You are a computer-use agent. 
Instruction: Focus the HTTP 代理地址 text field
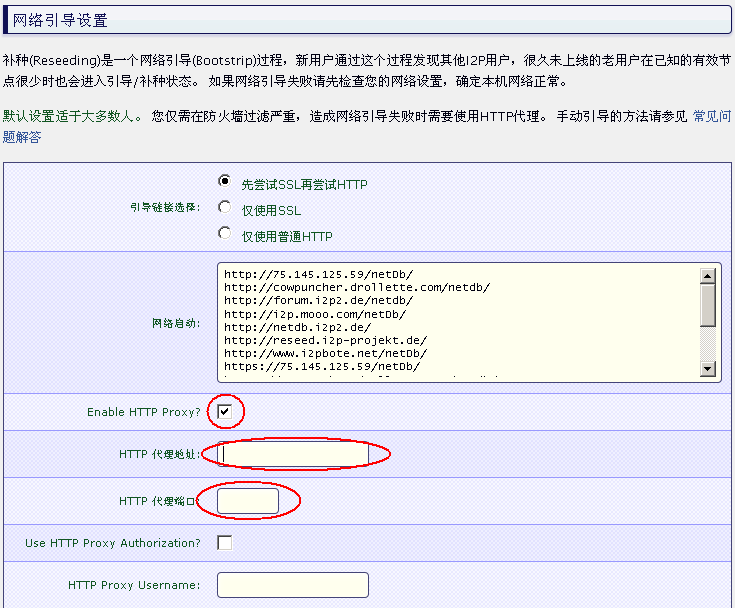point(293,454)
